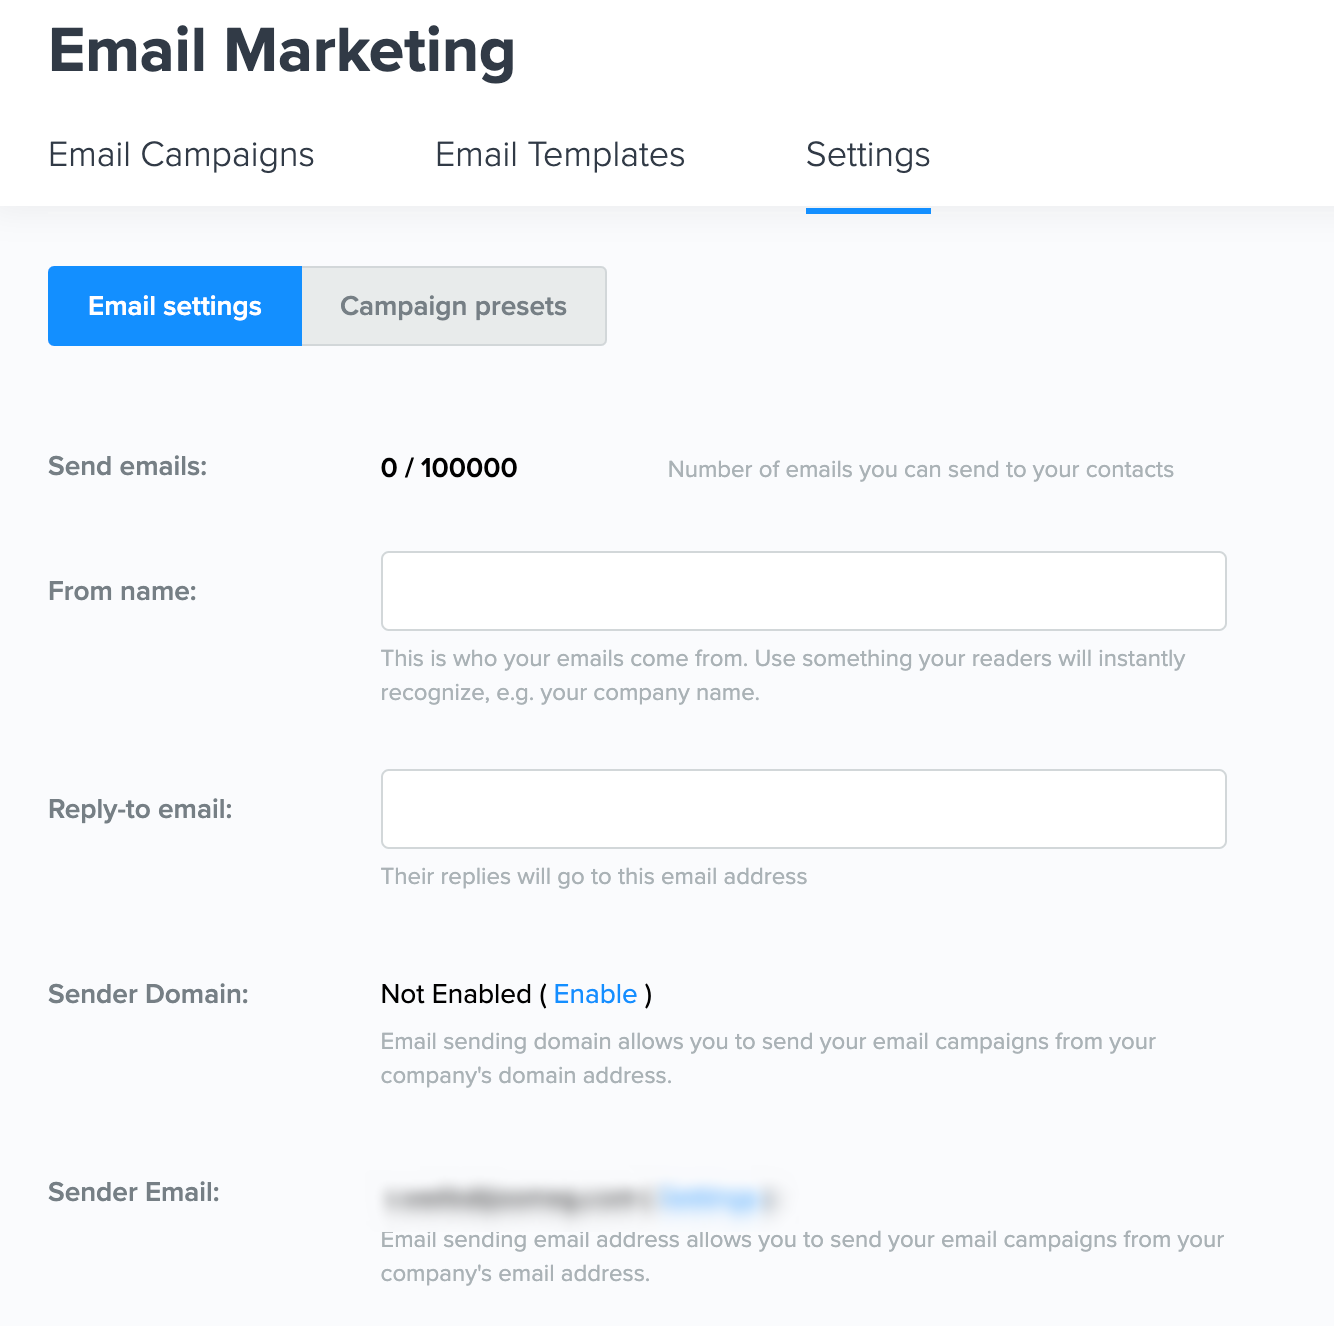Click into the Reply-to email field

803,809
